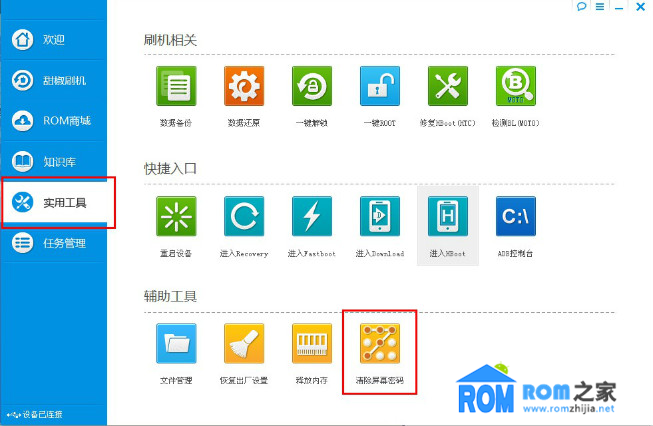Select the 进入Recovery shortcut
The height and width of the screenshot is (426, 653).
click(244, 216)
